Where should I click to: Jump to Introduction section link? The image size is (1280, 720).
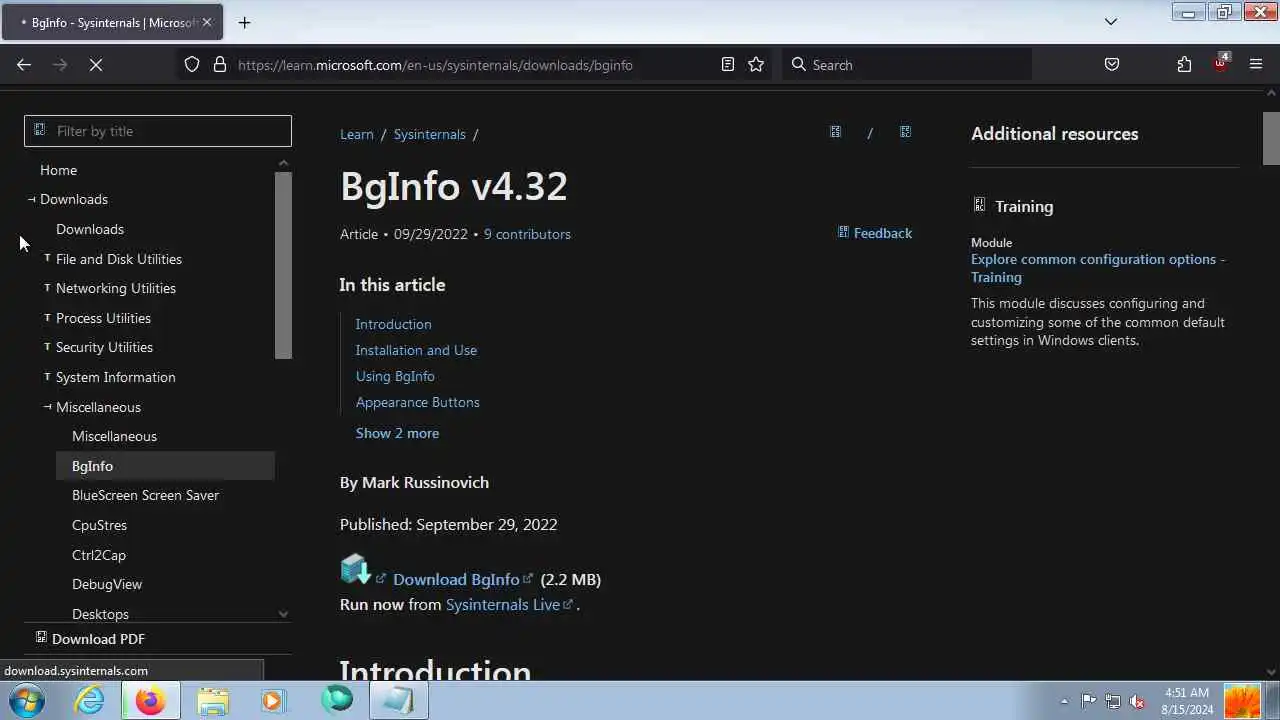[393, 324]
